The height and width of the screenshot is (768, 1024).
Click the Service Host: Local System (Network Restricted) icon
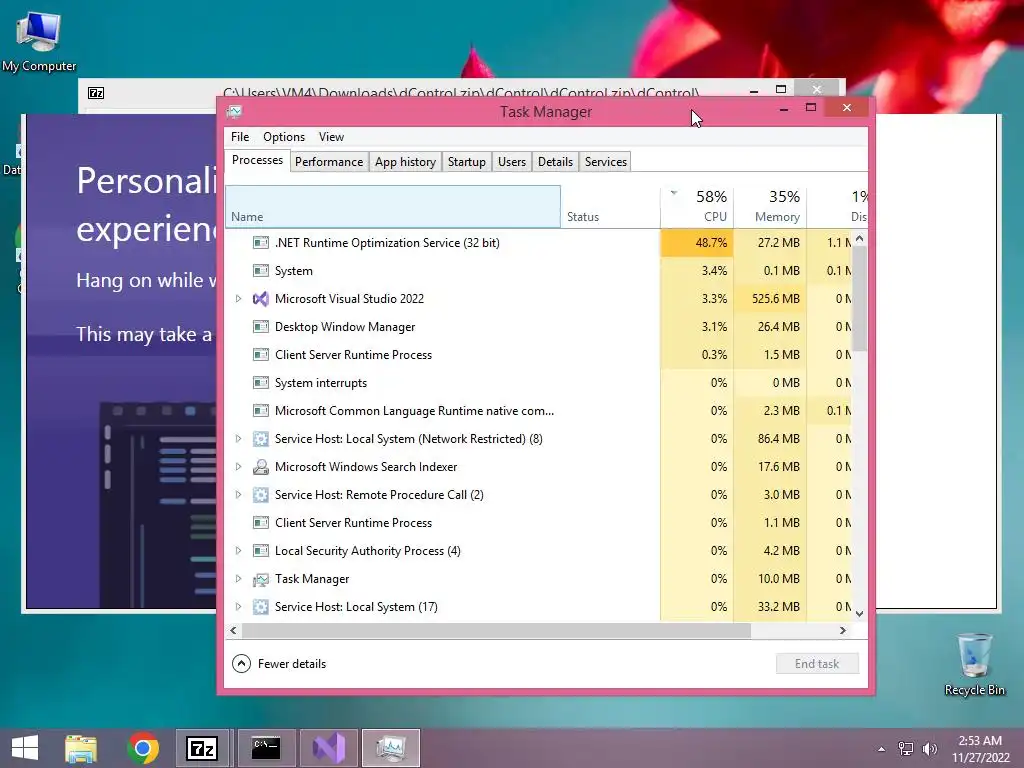tap(261, 439)
